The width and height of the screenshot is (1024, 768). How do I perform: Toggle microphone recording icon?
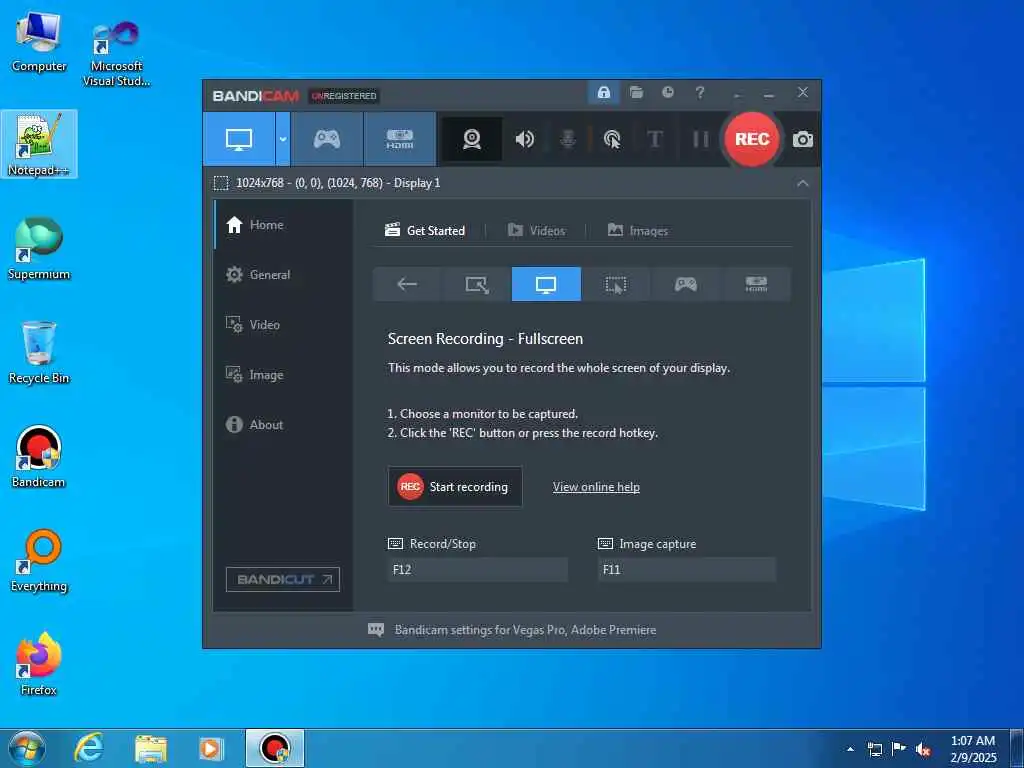click(568, 139)
